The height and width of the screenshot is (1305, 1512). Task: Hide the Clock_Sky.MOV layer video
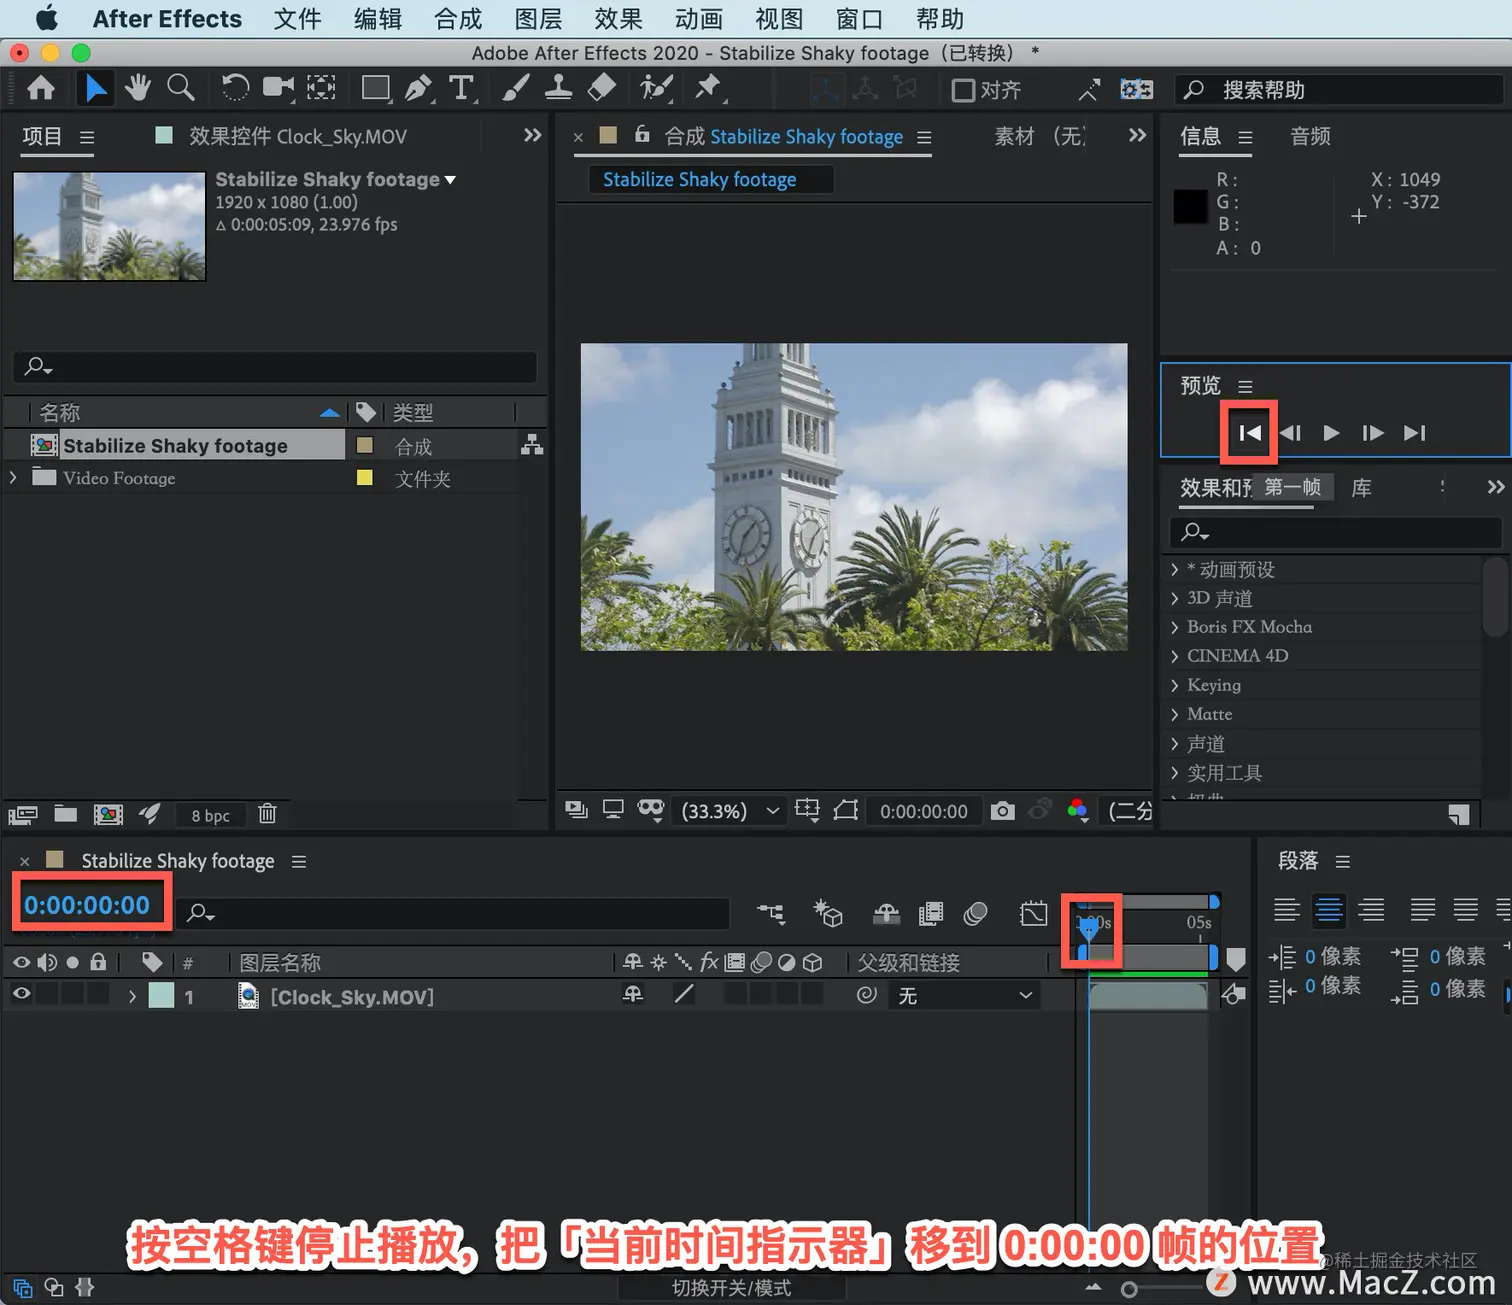tap(21, 995)
